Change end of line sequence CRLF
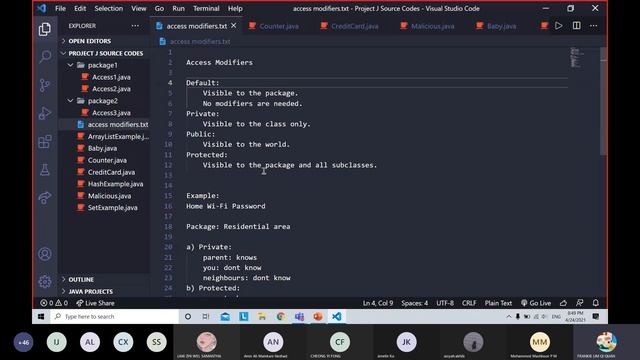640x360 pixels. coord(469,303)
